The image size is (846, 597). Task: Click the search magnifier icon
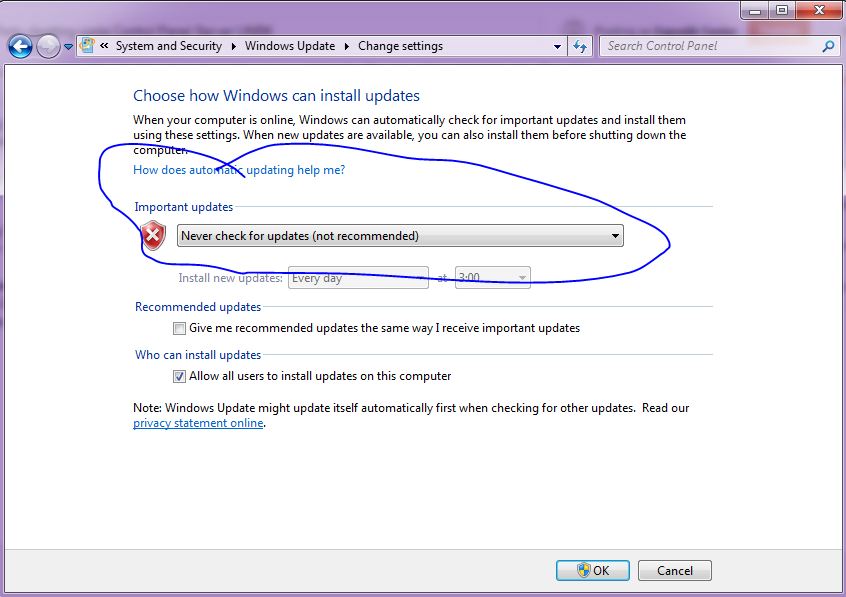(x=828, y=46)
